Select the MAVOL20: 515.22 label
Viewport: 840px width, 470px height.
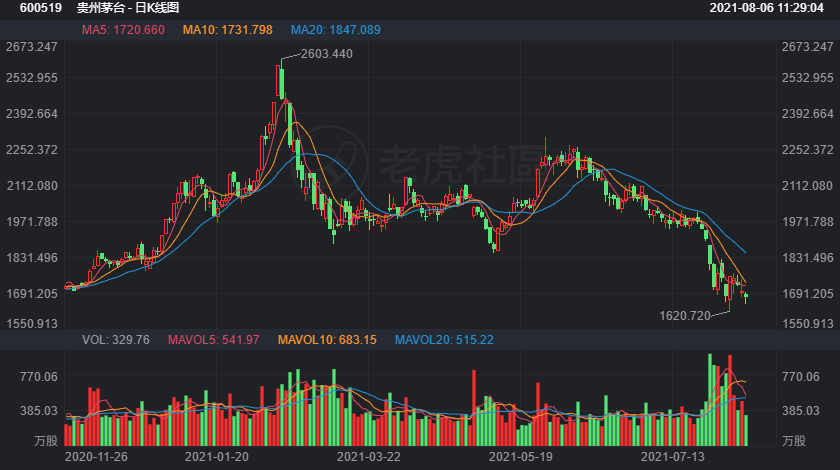[444, 340]
